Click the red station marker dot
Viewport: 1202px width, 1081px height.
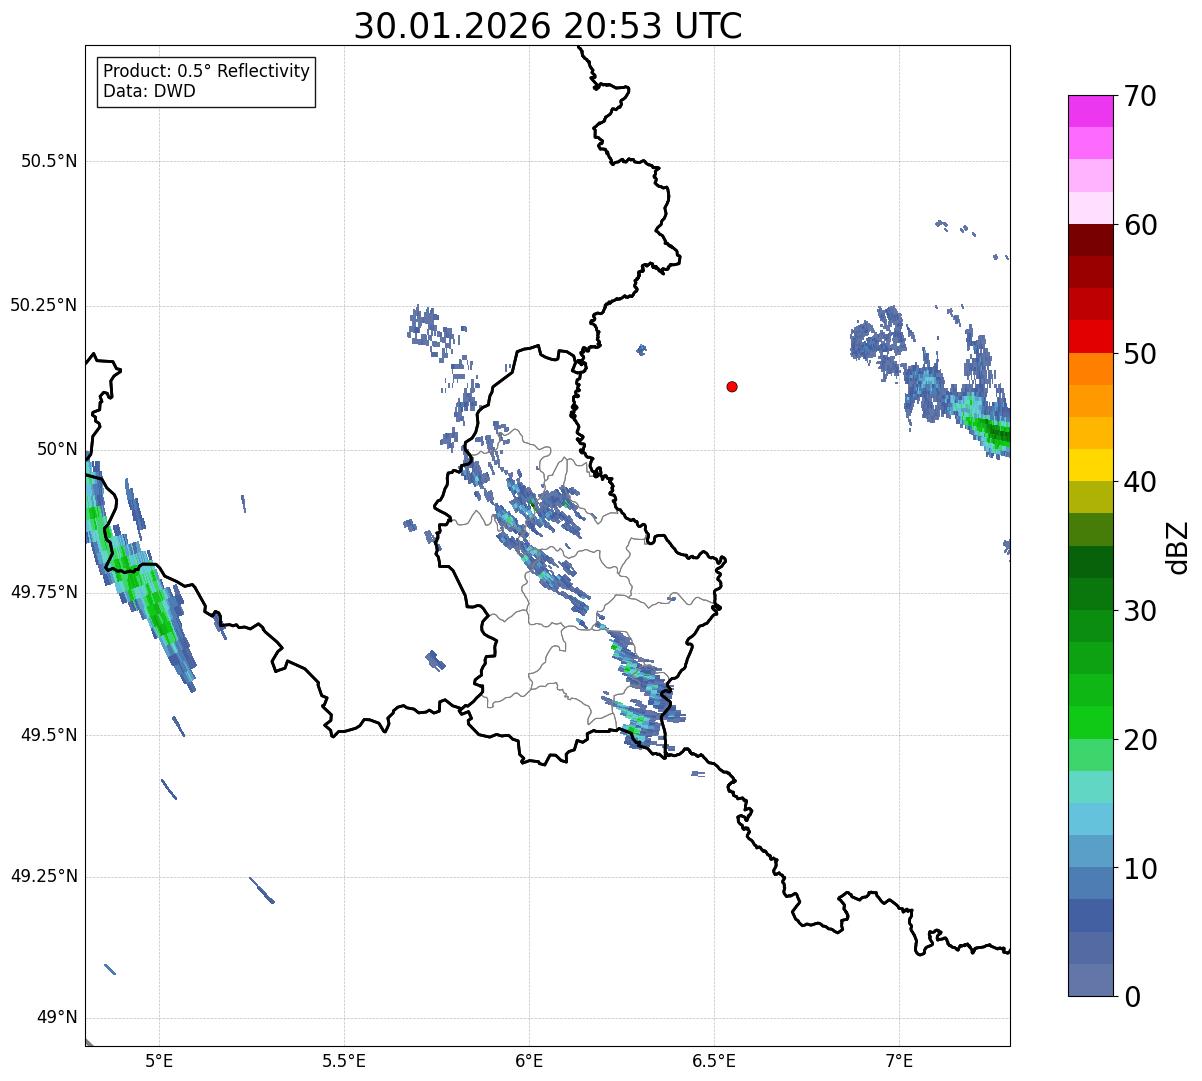point(732,387)
